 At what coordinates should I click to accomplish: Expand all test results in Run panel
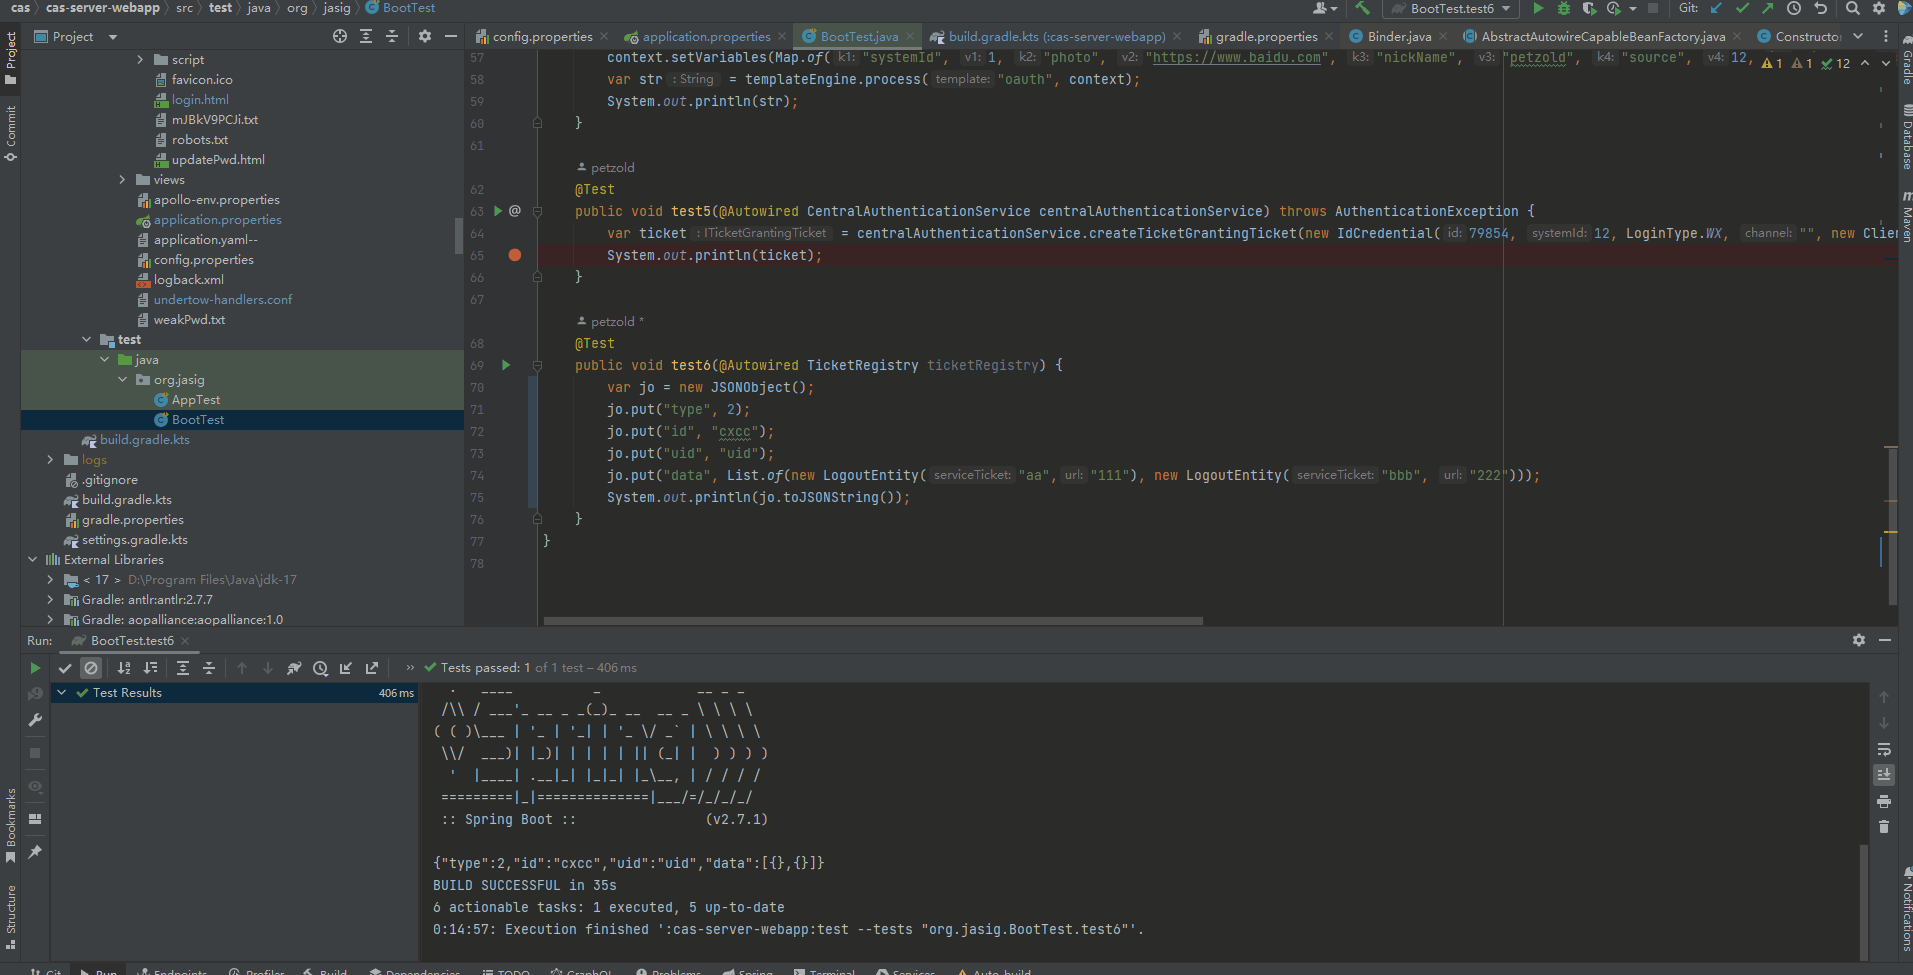pyautogui.click(x=183, y=668)
